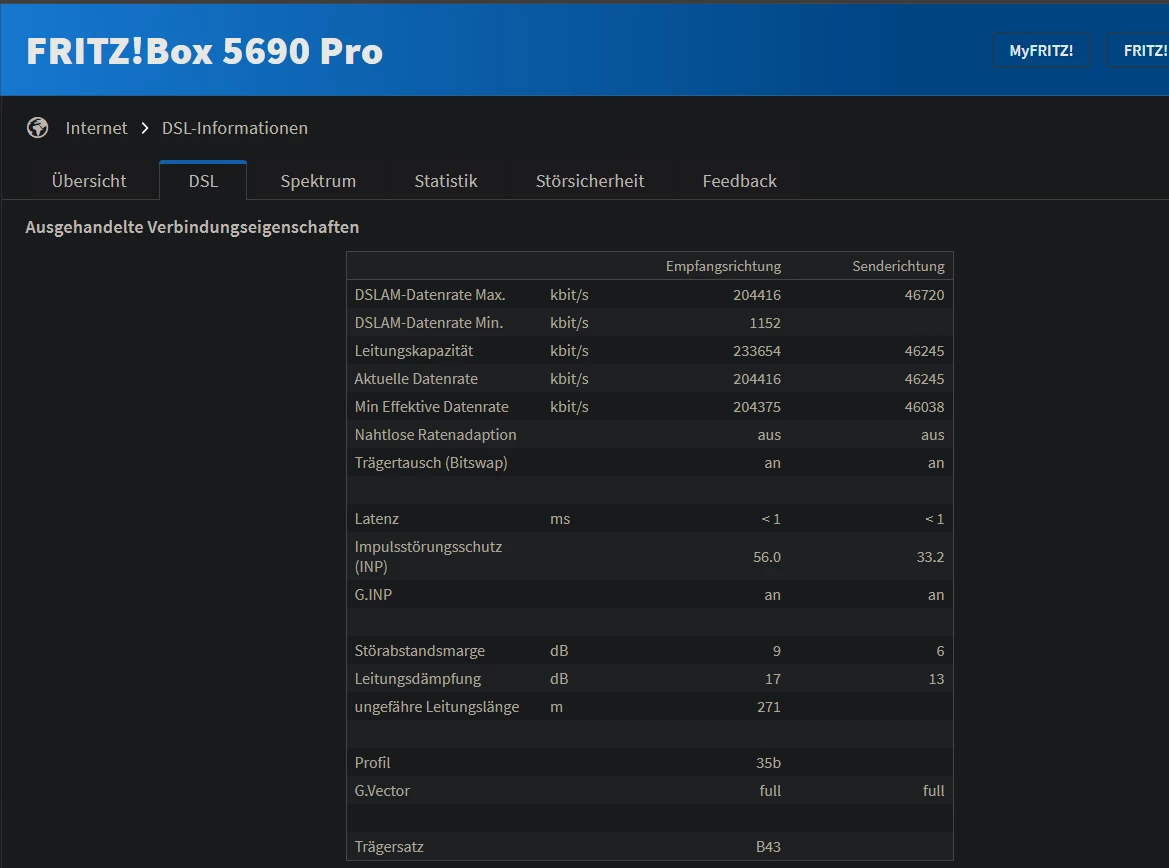Select the Leitungskapazität row label
The height and width of the screenshot is (868, 1169).
pyautogui.click(x=414, y=350)
